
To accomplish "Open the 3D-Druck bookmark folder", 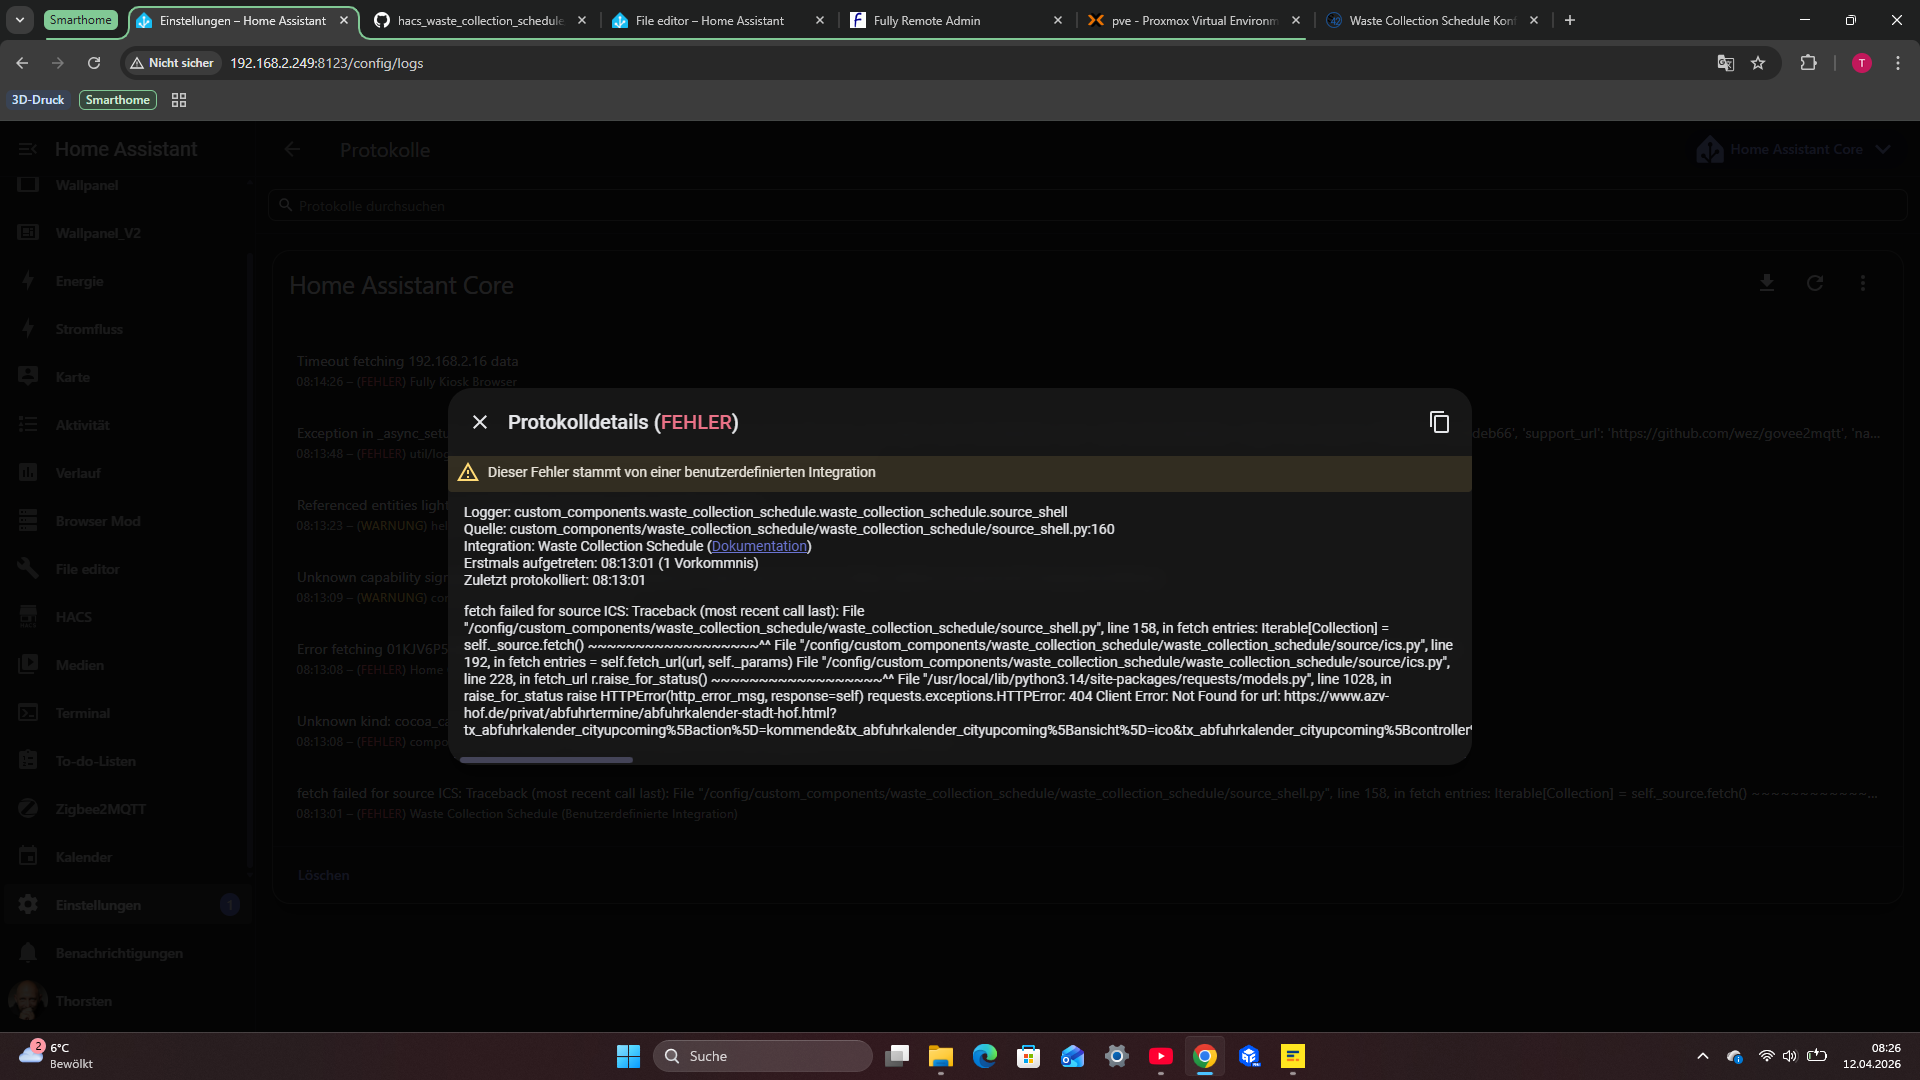I will pyautogui.click(x=38, y=100).
